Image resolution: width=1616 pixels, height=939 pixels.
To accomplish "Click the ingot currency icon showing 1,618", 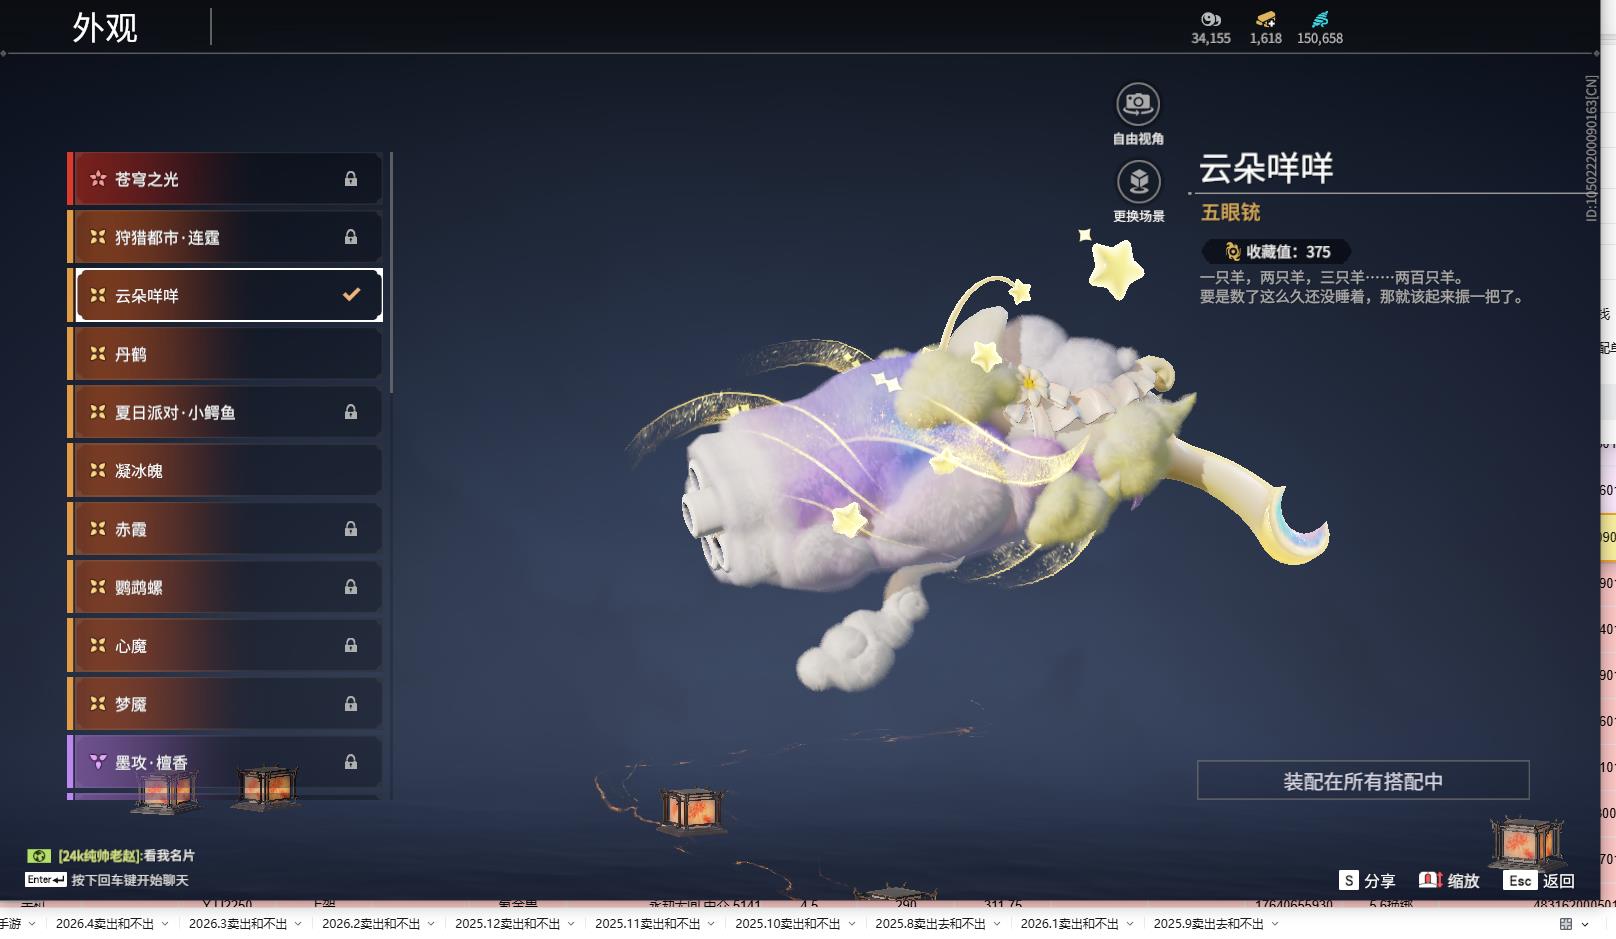I will point(1265,20).
